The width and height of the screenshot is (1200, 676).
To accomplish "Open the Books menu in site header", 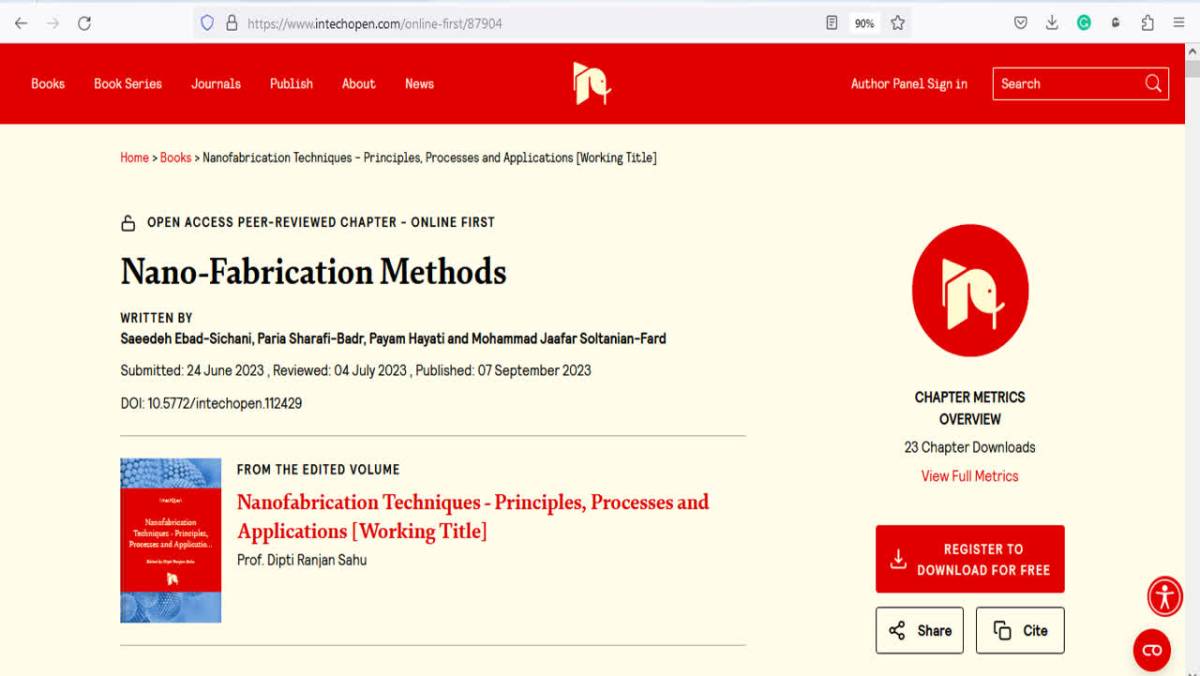I will (48, 84).
